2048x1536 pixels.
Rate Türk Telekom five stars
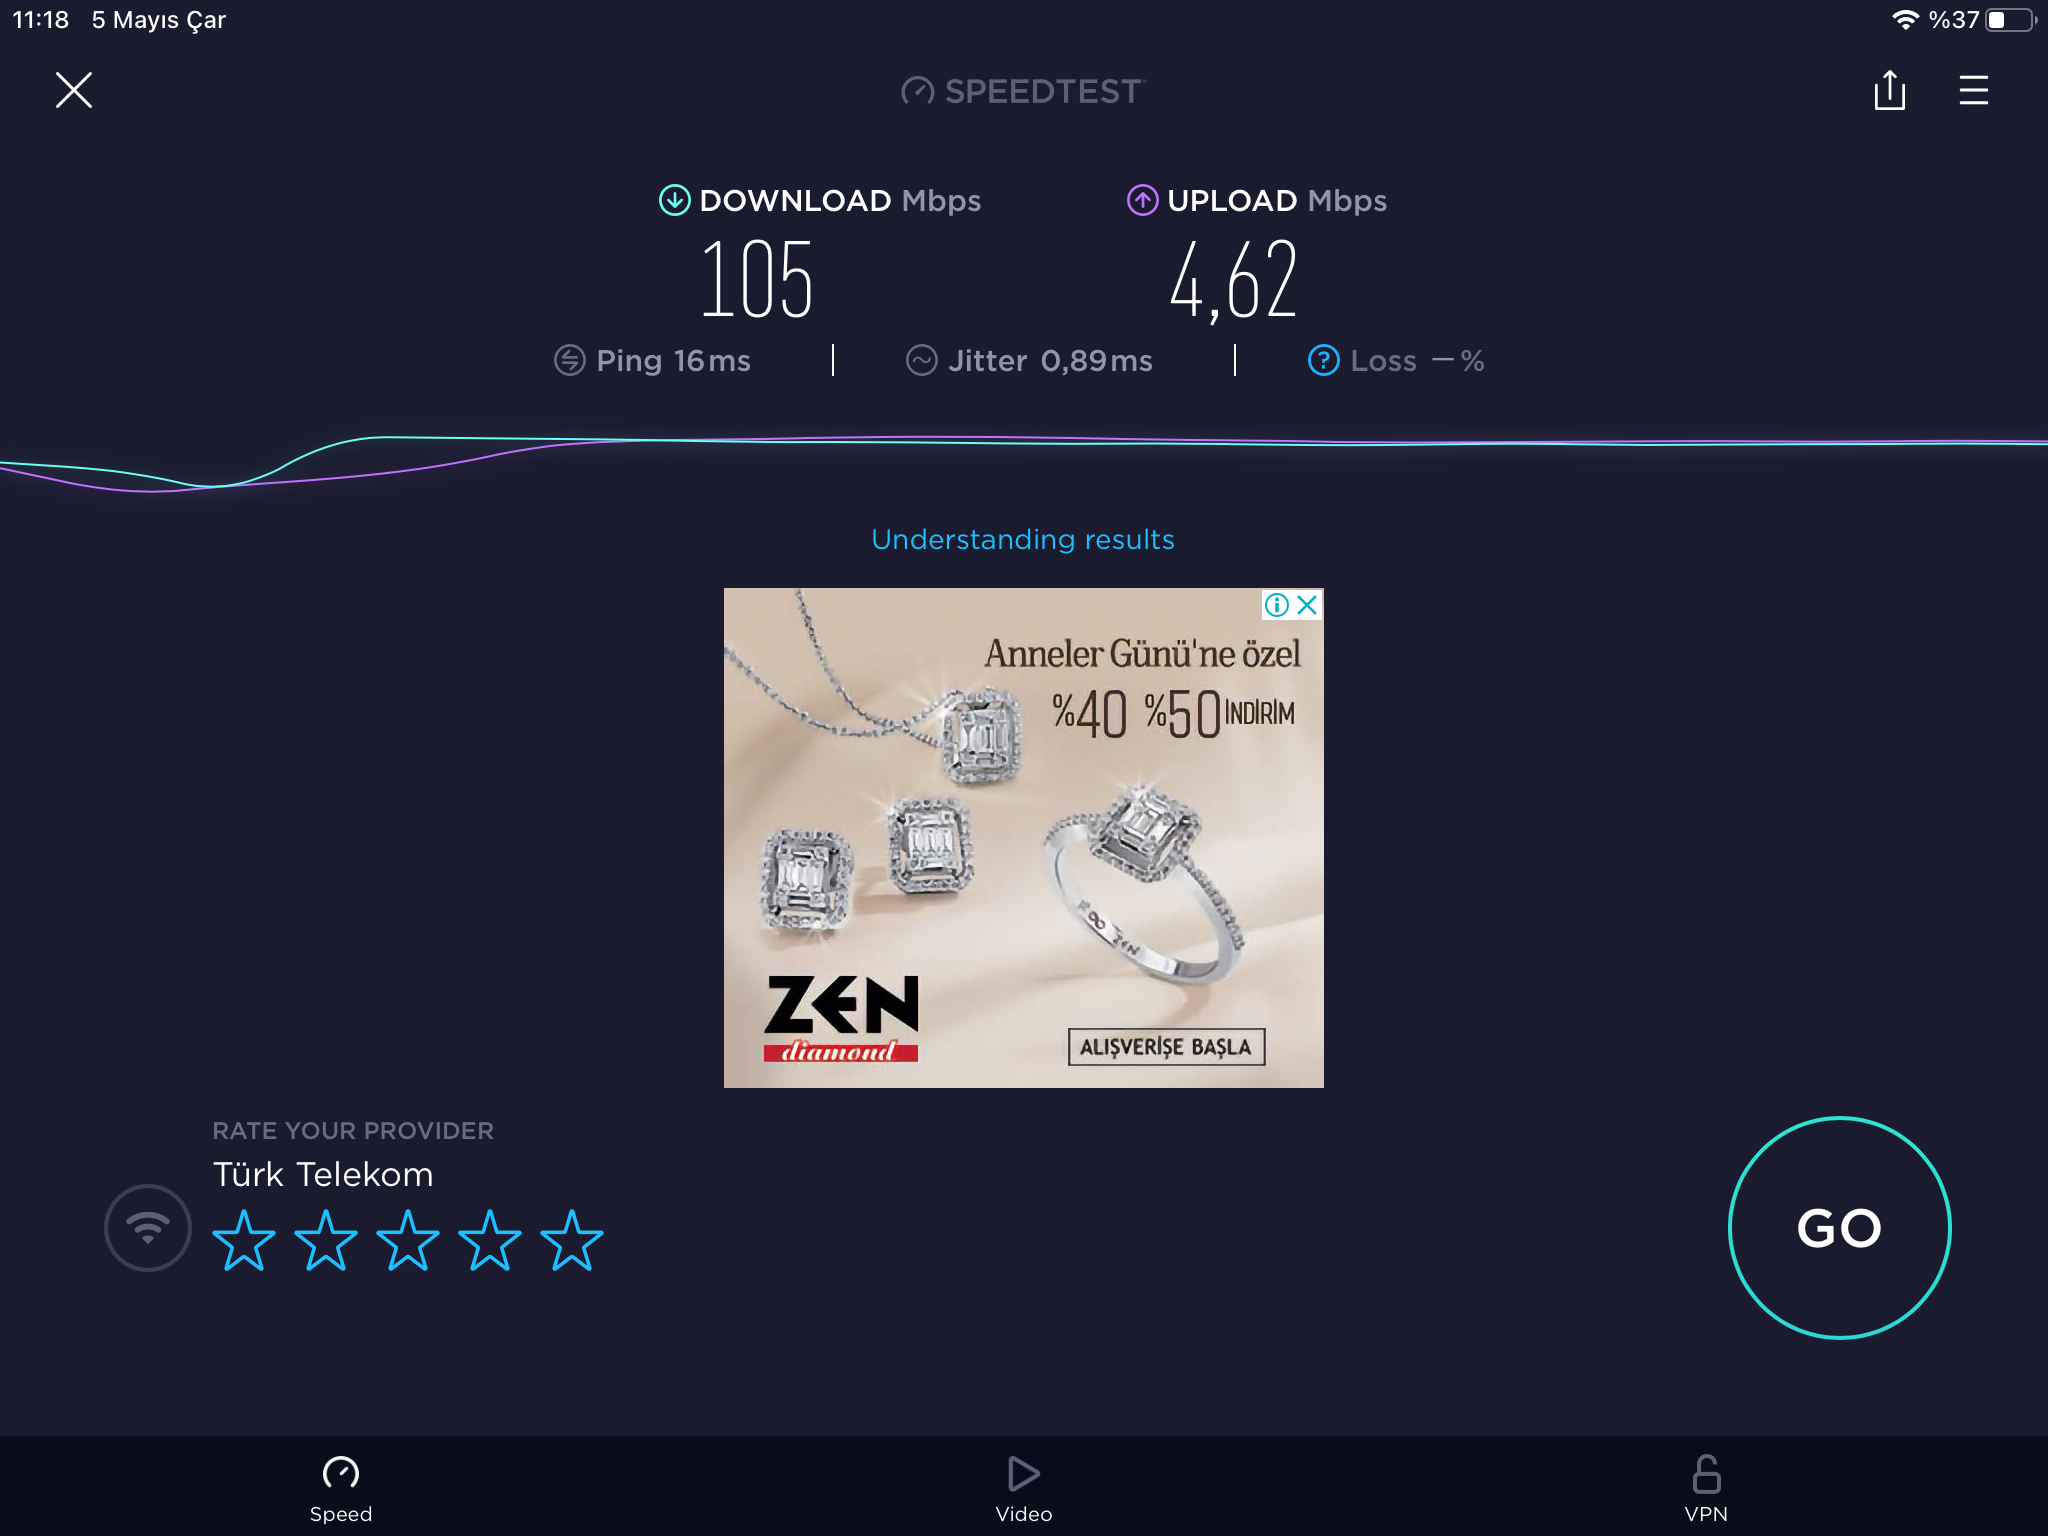point(572,1240)
